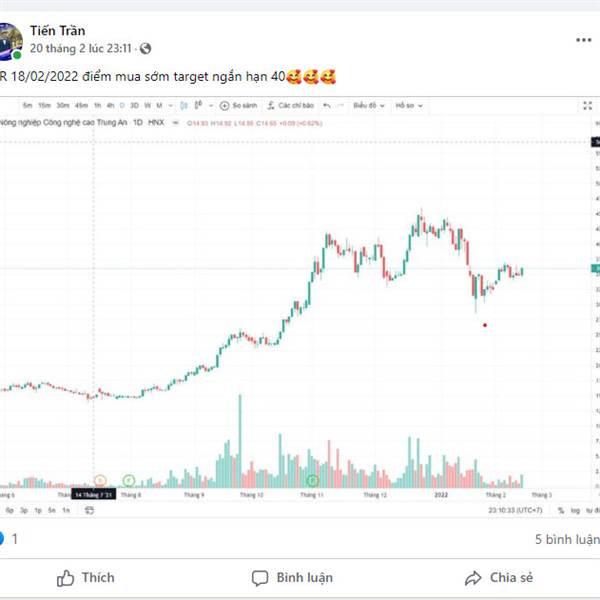Click the Thích like thumbs-up icon

[66, 578]
